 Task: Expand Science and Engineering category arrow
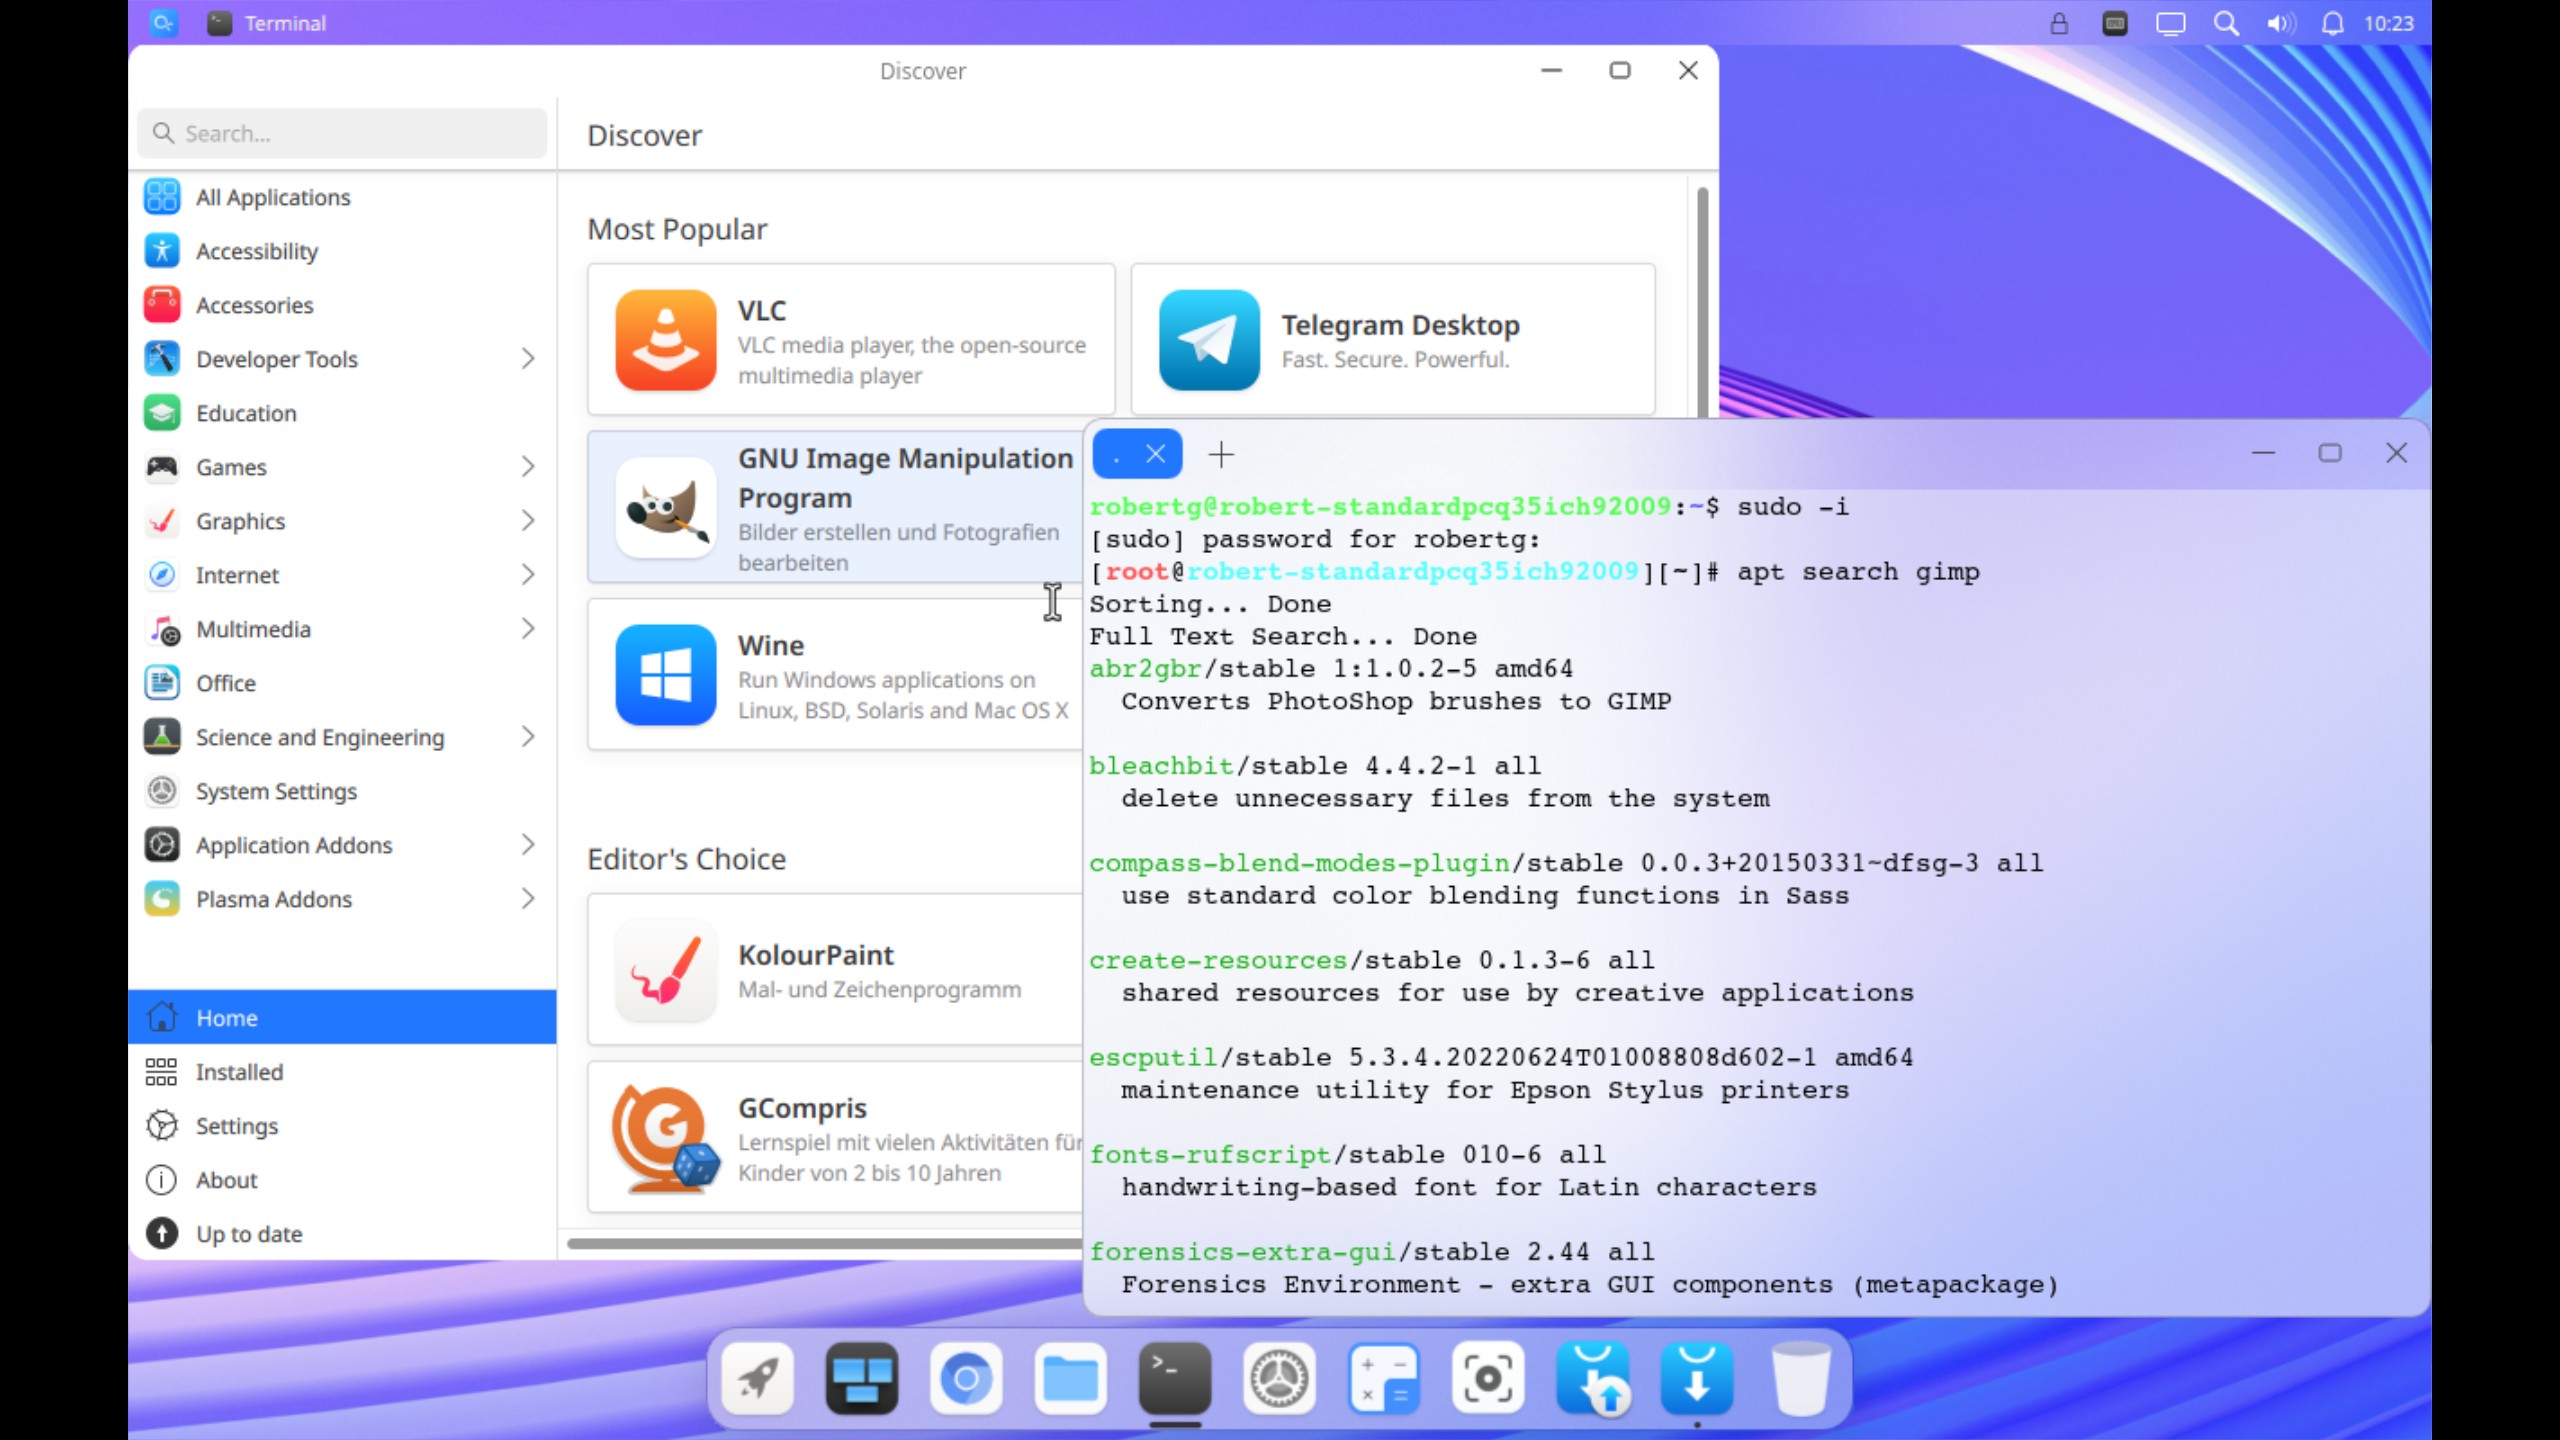528,736
